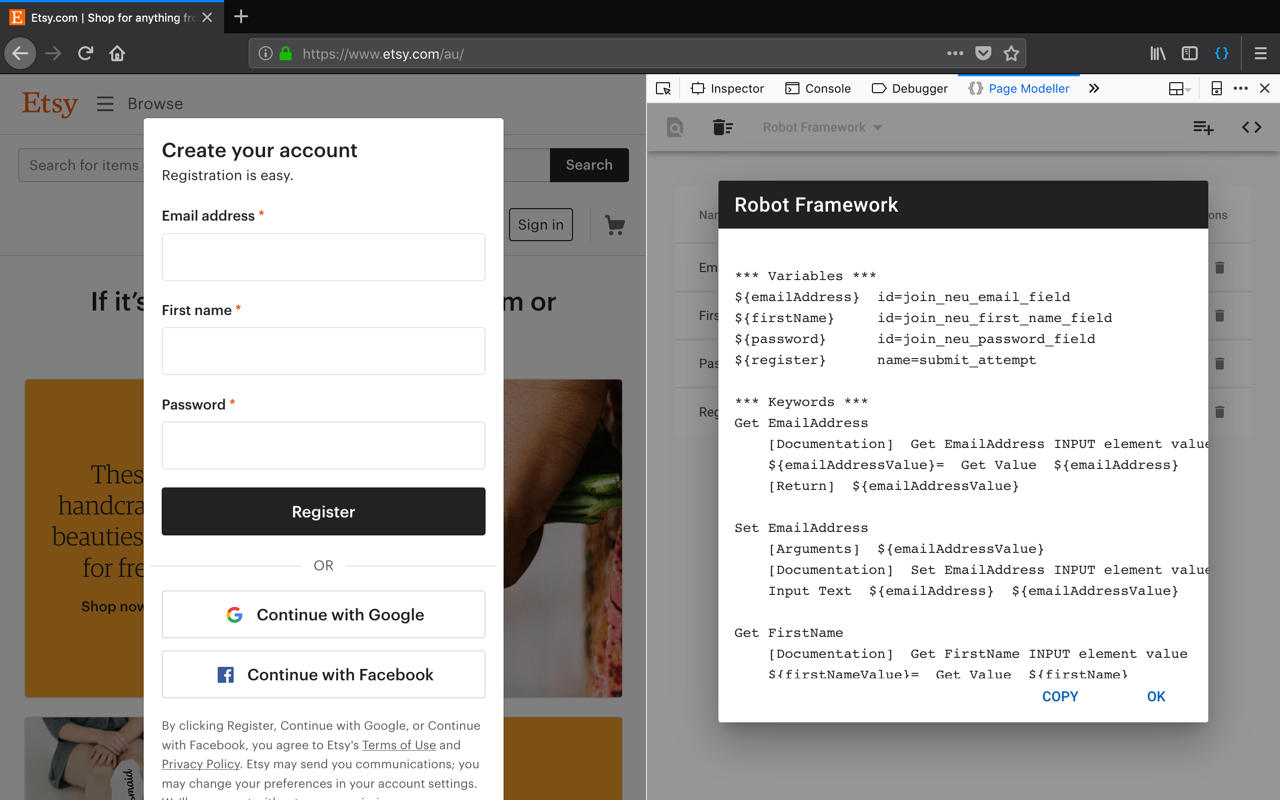The width and height of the screenshot is (1280, 800).
Task: Switch to the Debugger tab
Action: (x=909, y=88)
